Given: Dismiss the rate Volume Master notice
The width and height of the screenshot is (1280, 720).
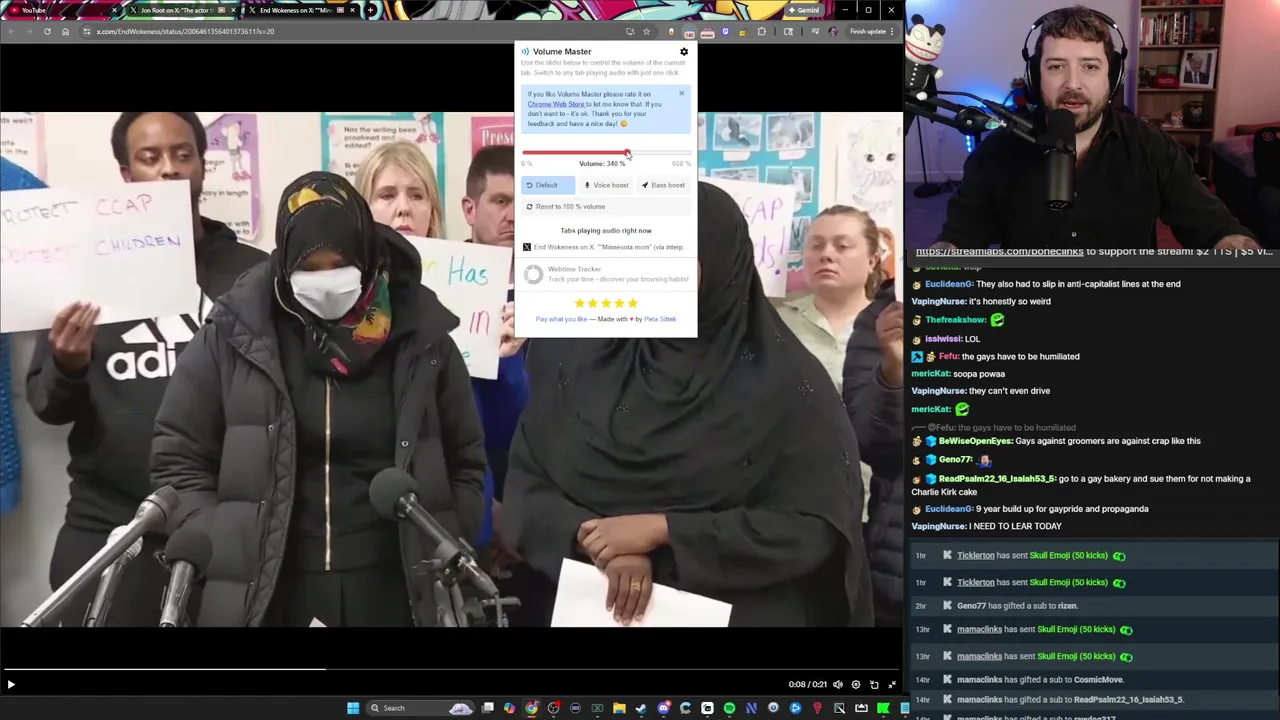Looking at the screenshot, I should pos(682,94).
